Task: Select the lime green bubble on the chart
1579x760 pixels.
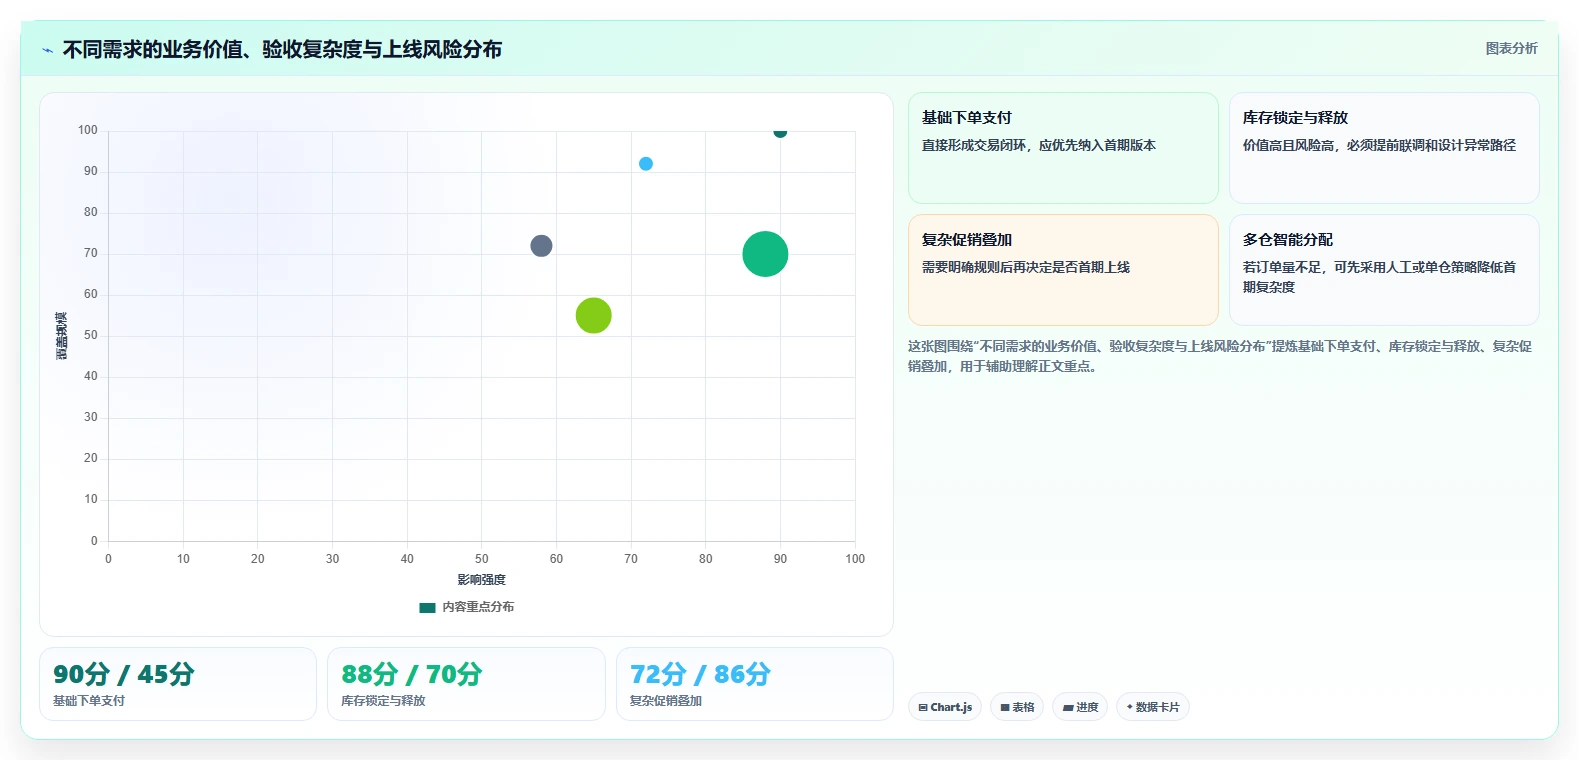Action: [593, 316]
